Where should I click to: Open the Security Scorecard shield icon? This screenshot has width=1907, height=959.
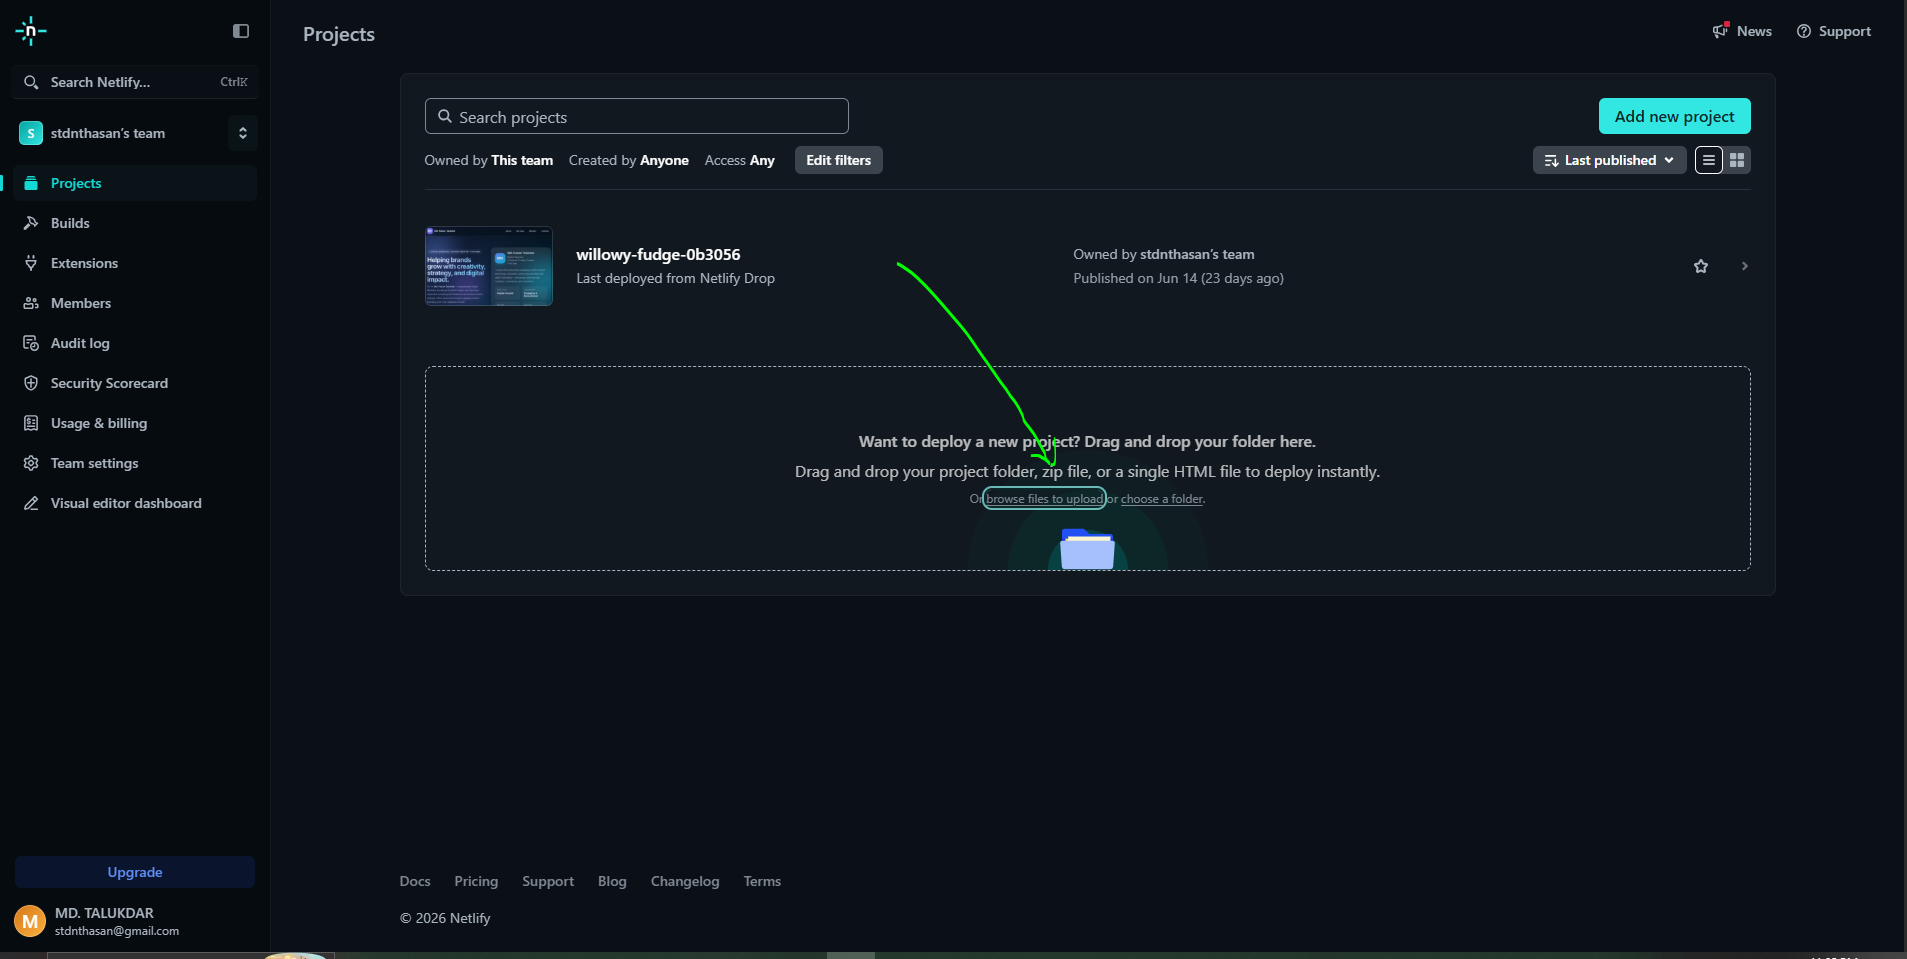pyautogui.click(x=31, y=383)
